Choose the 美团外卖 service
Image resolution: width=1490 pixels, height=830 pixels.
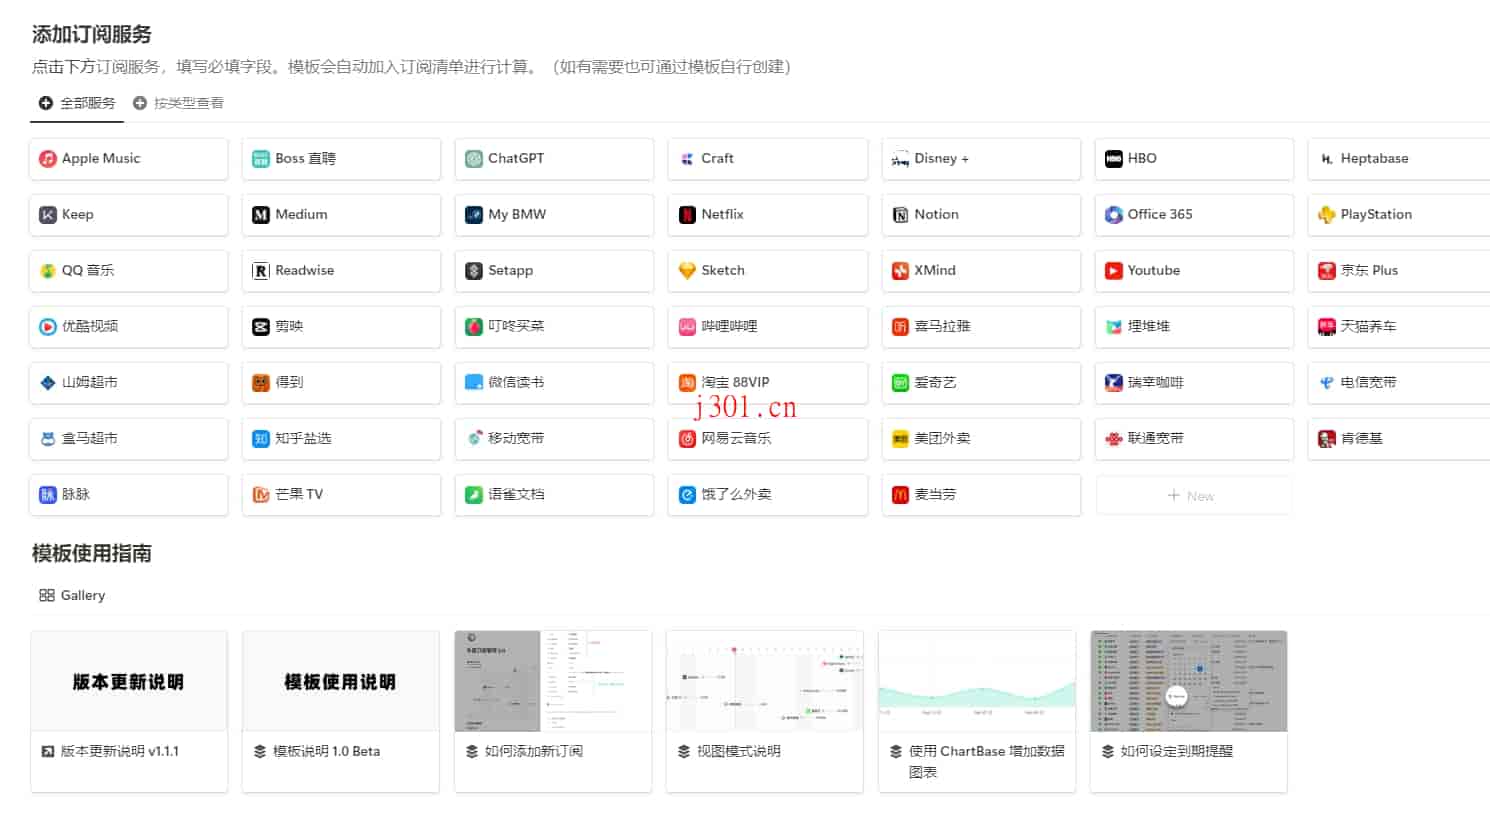980,439
